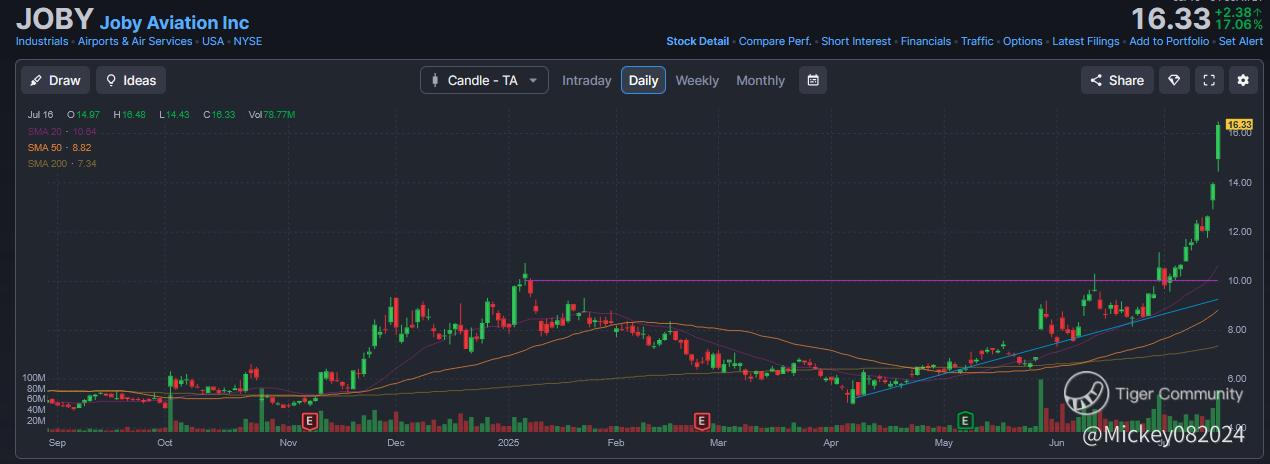This screenshot has height=464, width=1270.
Task: Switch to Weekly timeframe
Action: pyautogui.click(x=697, y=80)
